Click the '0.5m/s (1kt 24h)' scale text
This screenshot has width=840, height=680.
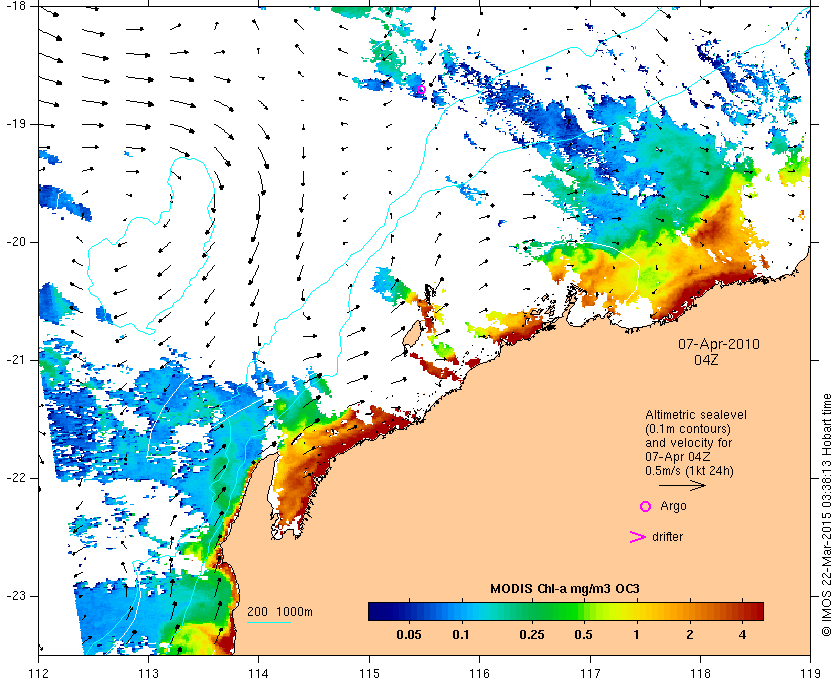pyautogui.click(x=689, y=471)
